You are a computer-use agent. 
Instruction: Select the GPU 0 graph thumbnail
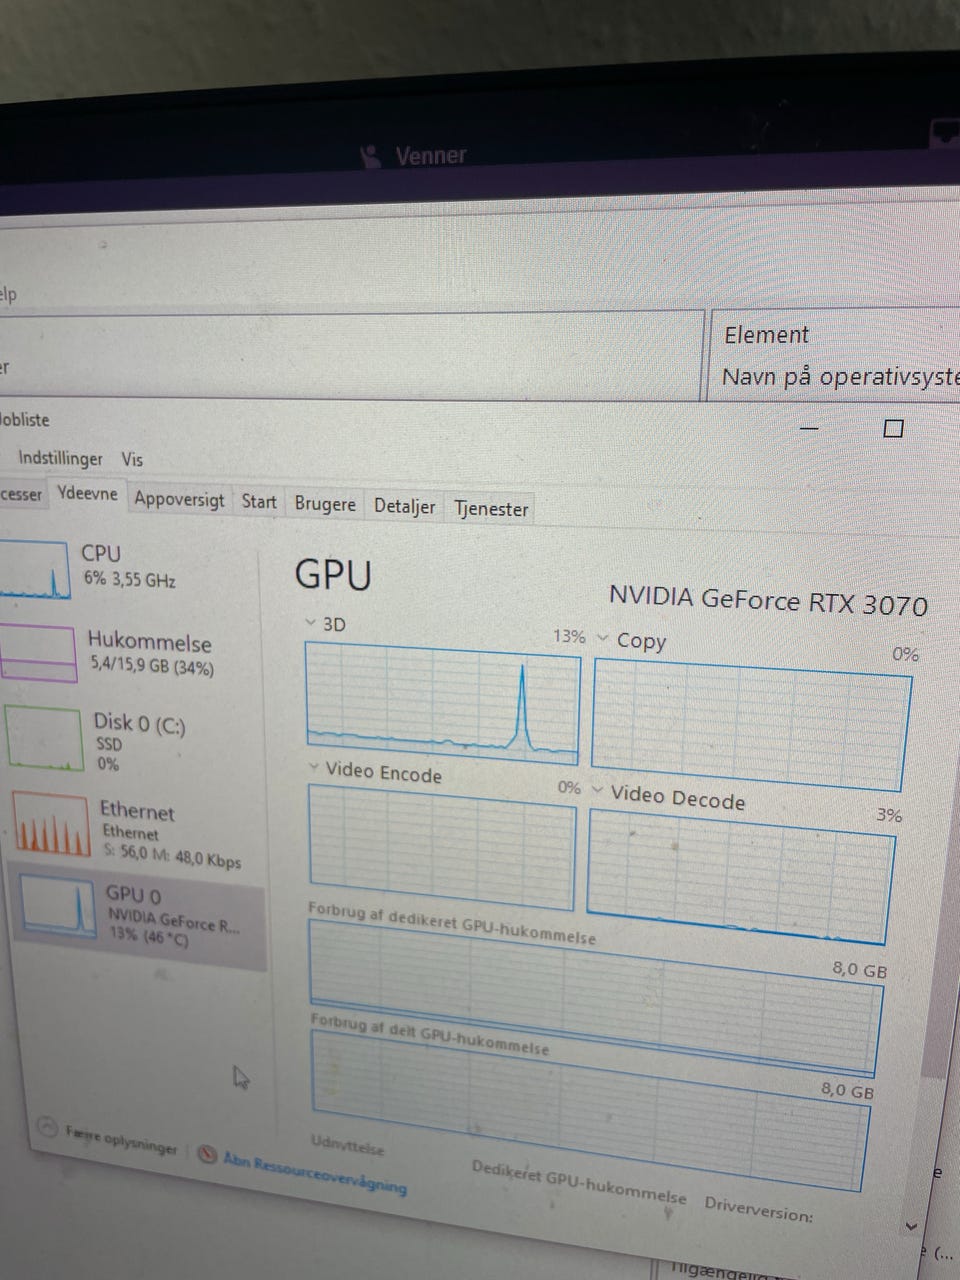tap(58, 905)
